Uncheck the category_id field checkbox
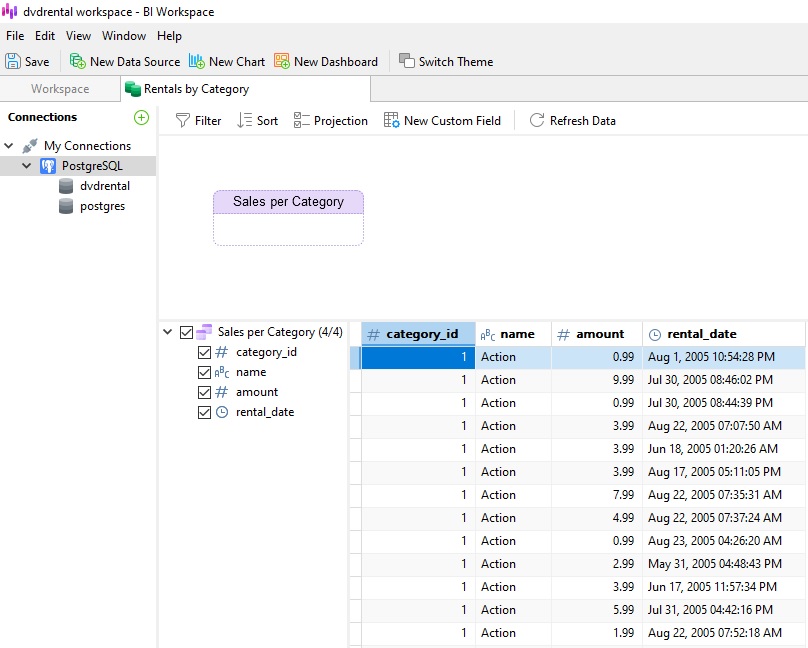808x648 pixels. [205, 352]
